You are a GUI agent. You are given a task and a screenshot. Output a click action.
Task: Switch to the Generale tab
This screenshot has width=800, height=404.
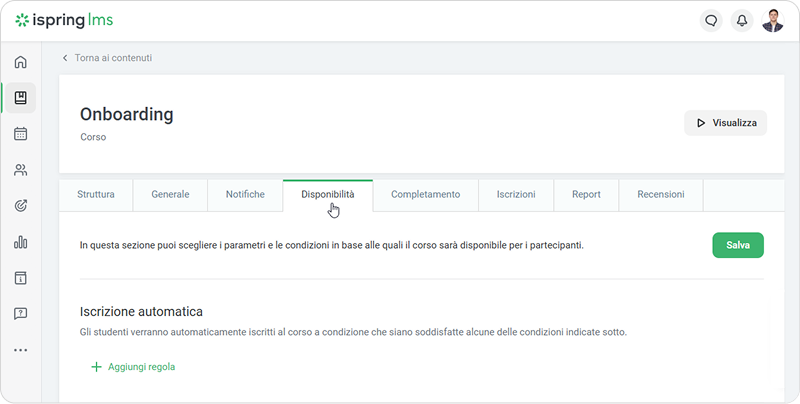tap(170, 195)
